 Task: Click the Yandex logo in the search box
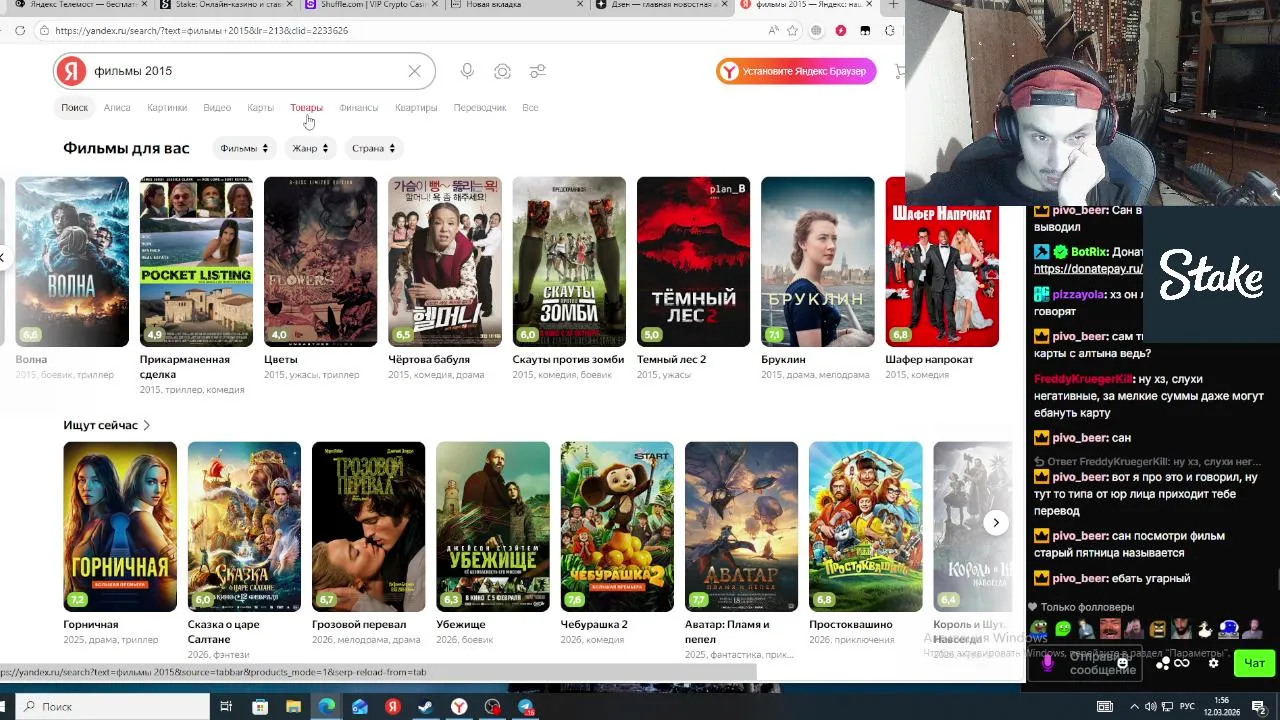tap(70, 71)
